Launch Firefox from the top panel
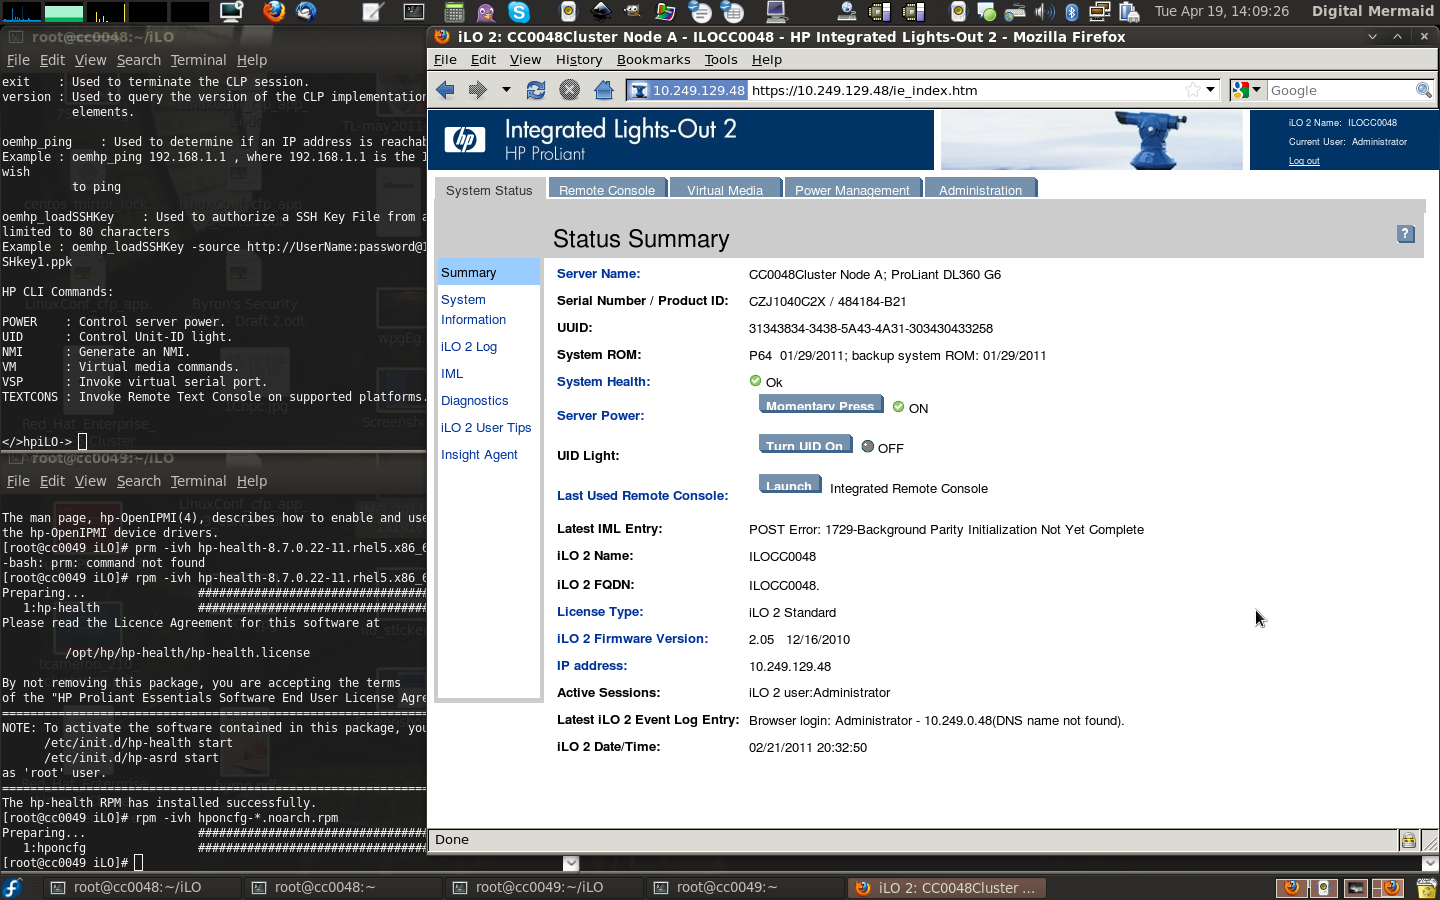The width and height of the screenshot is (1440, 900). [x=273, y=11]
